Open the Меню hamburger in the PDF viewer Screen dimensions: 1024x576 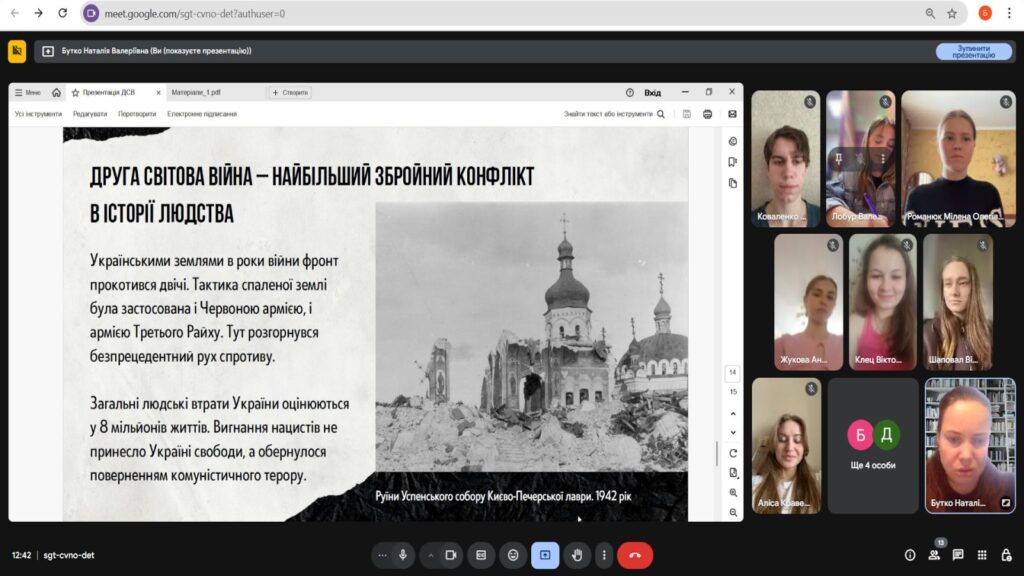pos(28,92)
